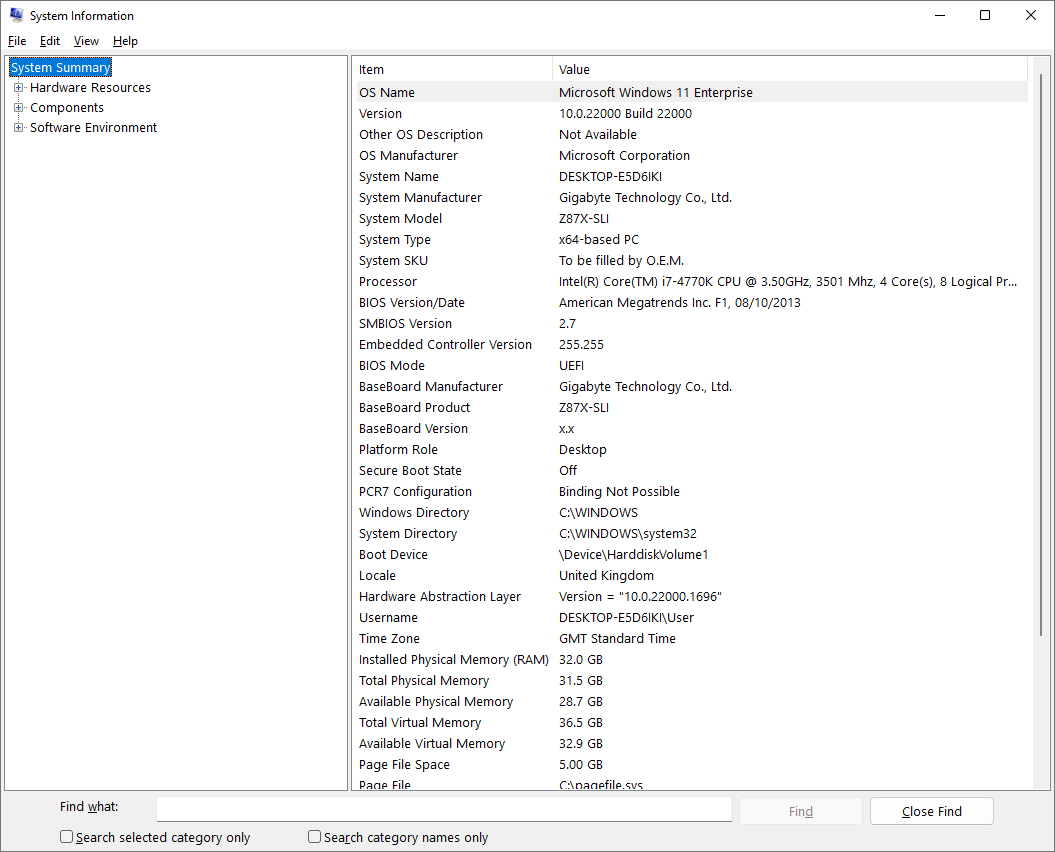Select Hardware Abstraction Layer row

pyautogui.click(x=692, y=596)
